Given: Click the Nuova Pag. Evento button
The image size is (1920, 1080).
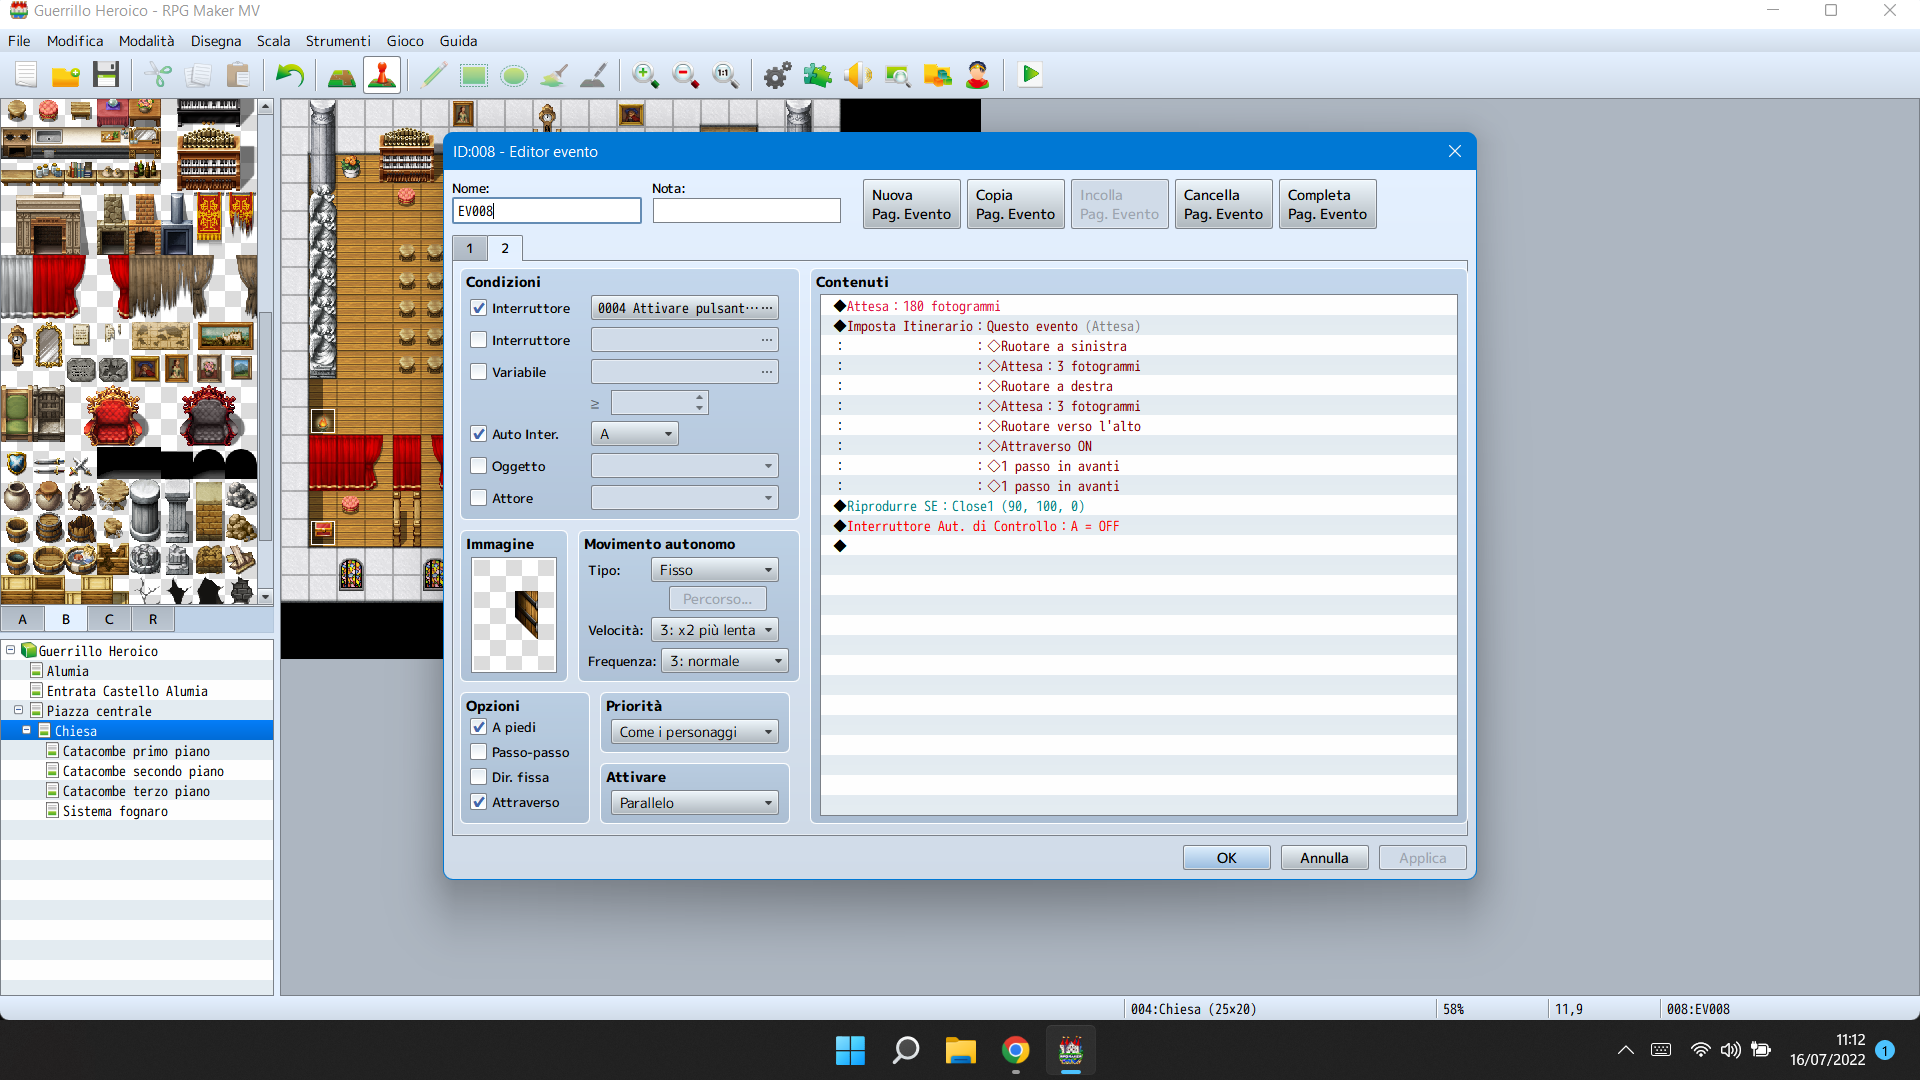Looking at the screenshot, I should [911, 204].
